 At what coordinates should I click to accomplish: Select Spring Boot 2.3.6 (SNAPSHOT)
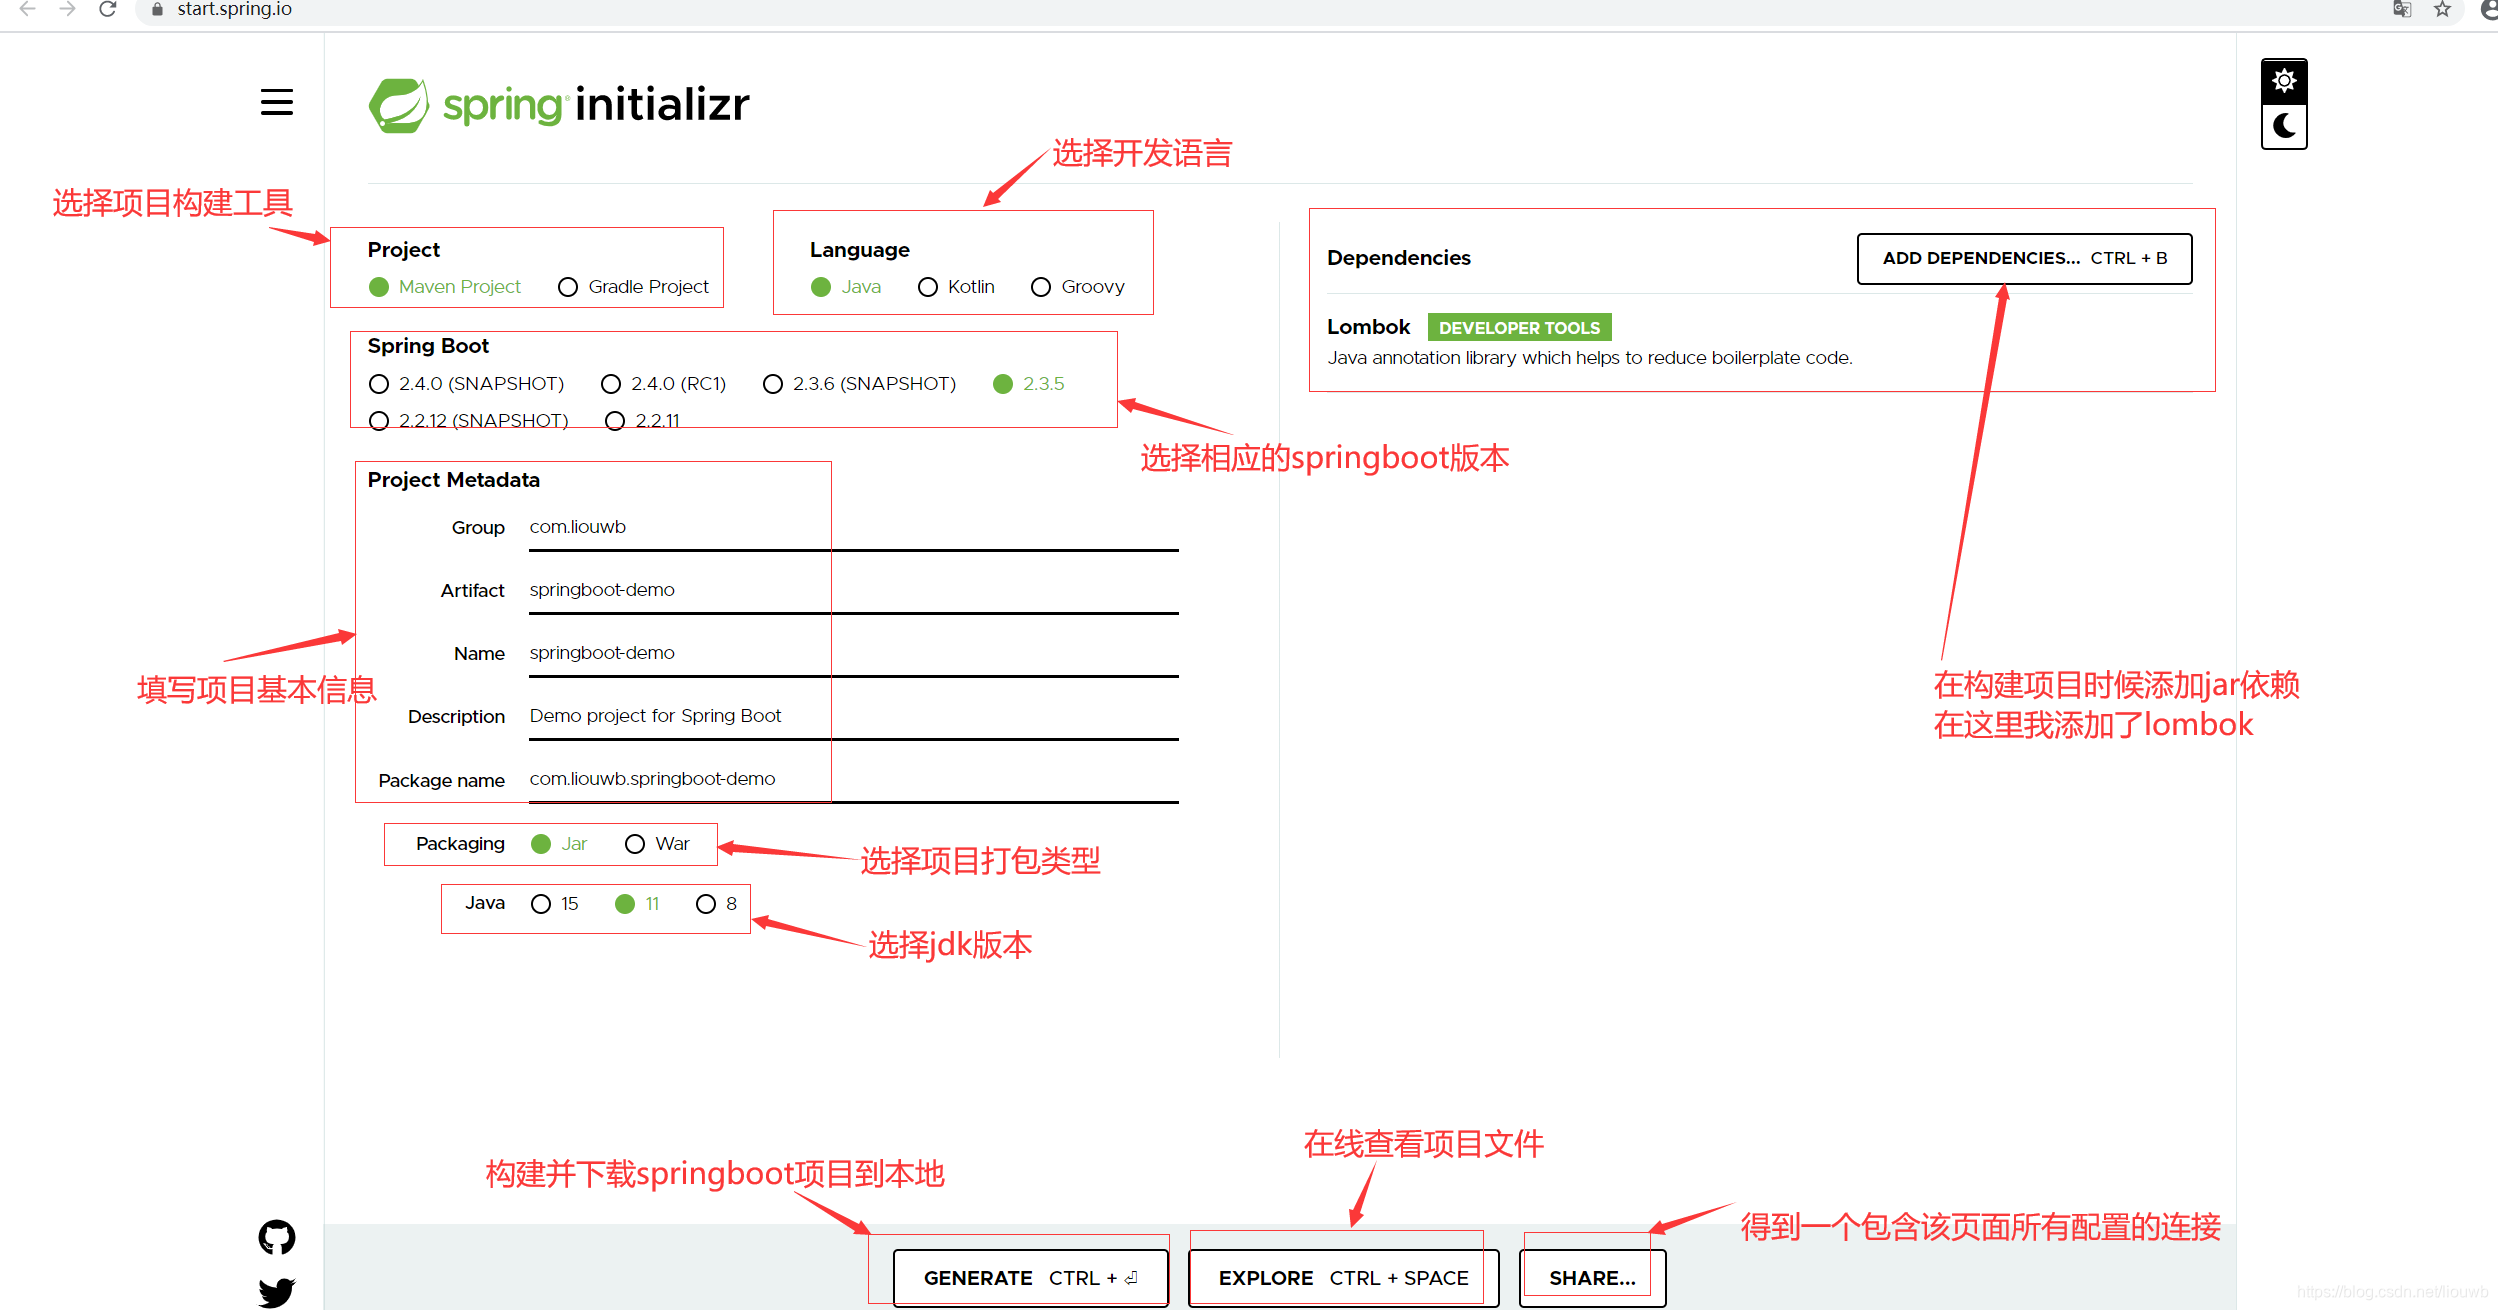click(x=860, y=384)
